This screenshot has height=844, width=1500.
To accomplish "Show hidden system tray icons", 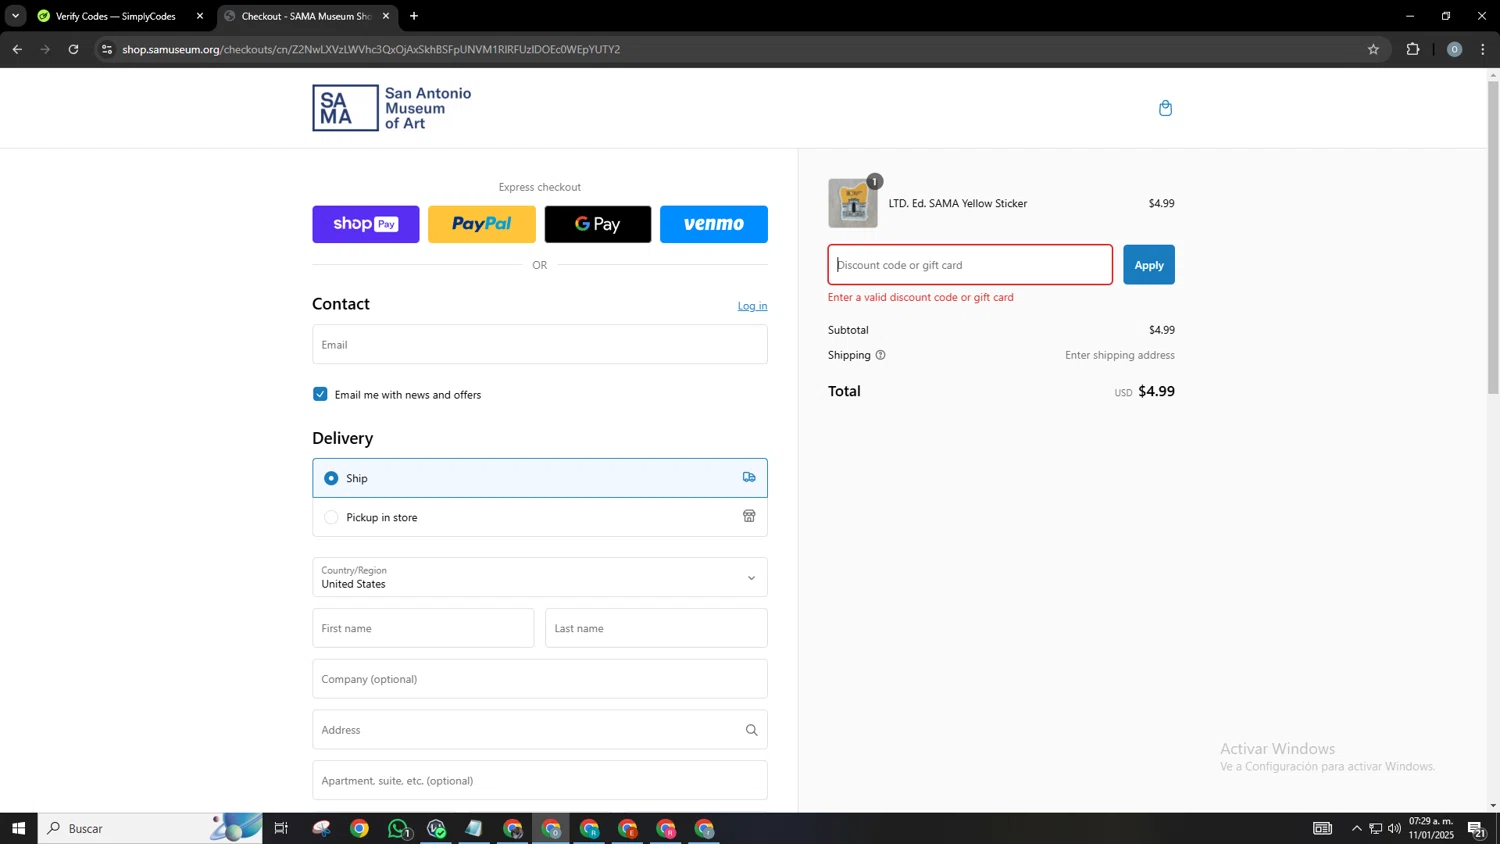I will pyautogui.click(x=1356, y=828).
